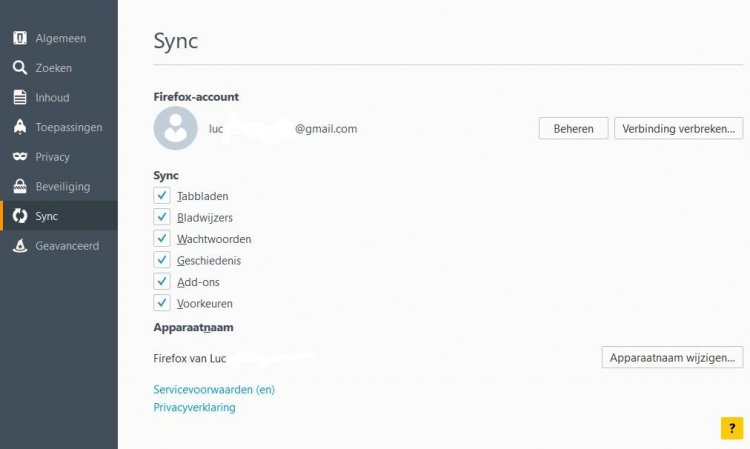
Task: Click the Beheren button
Action: (574, 128)
